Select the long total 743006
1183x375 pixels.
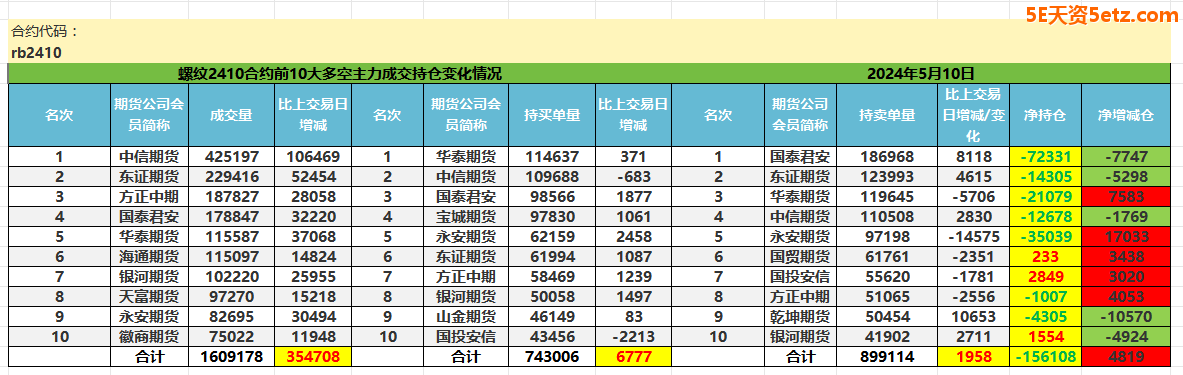(x=552, y=357)
